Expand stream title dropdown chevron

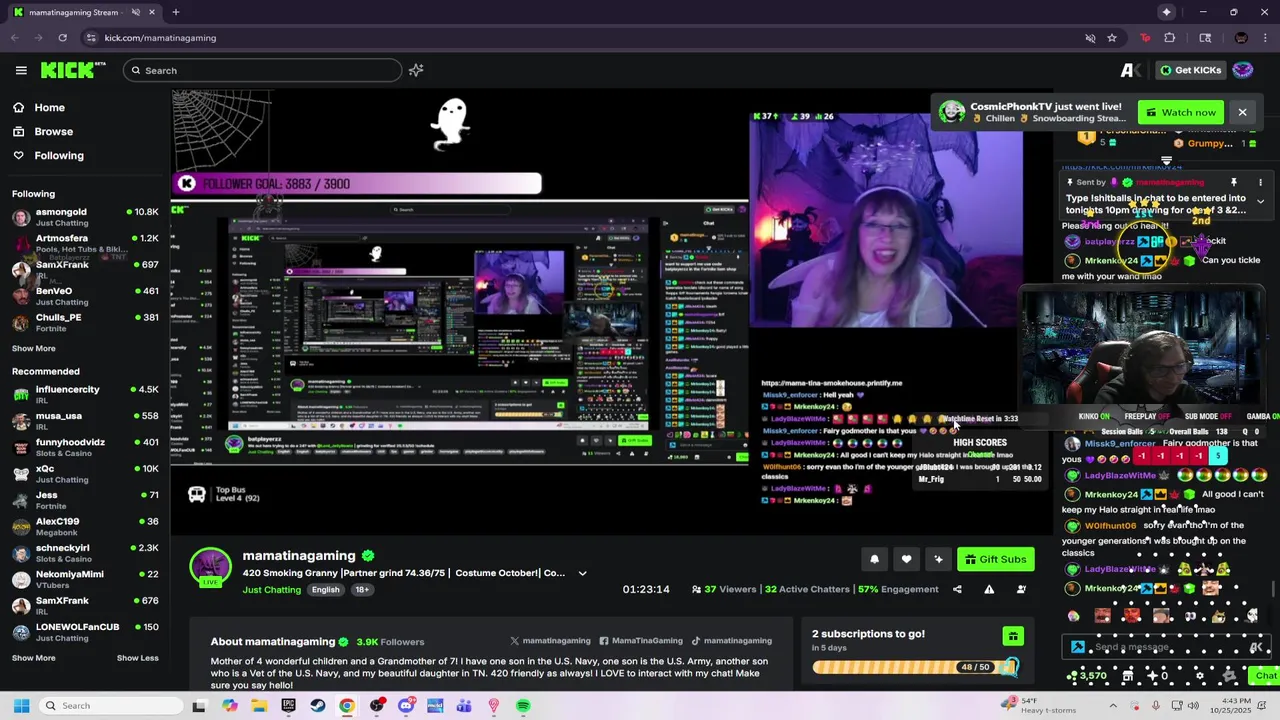click(582, 574)
